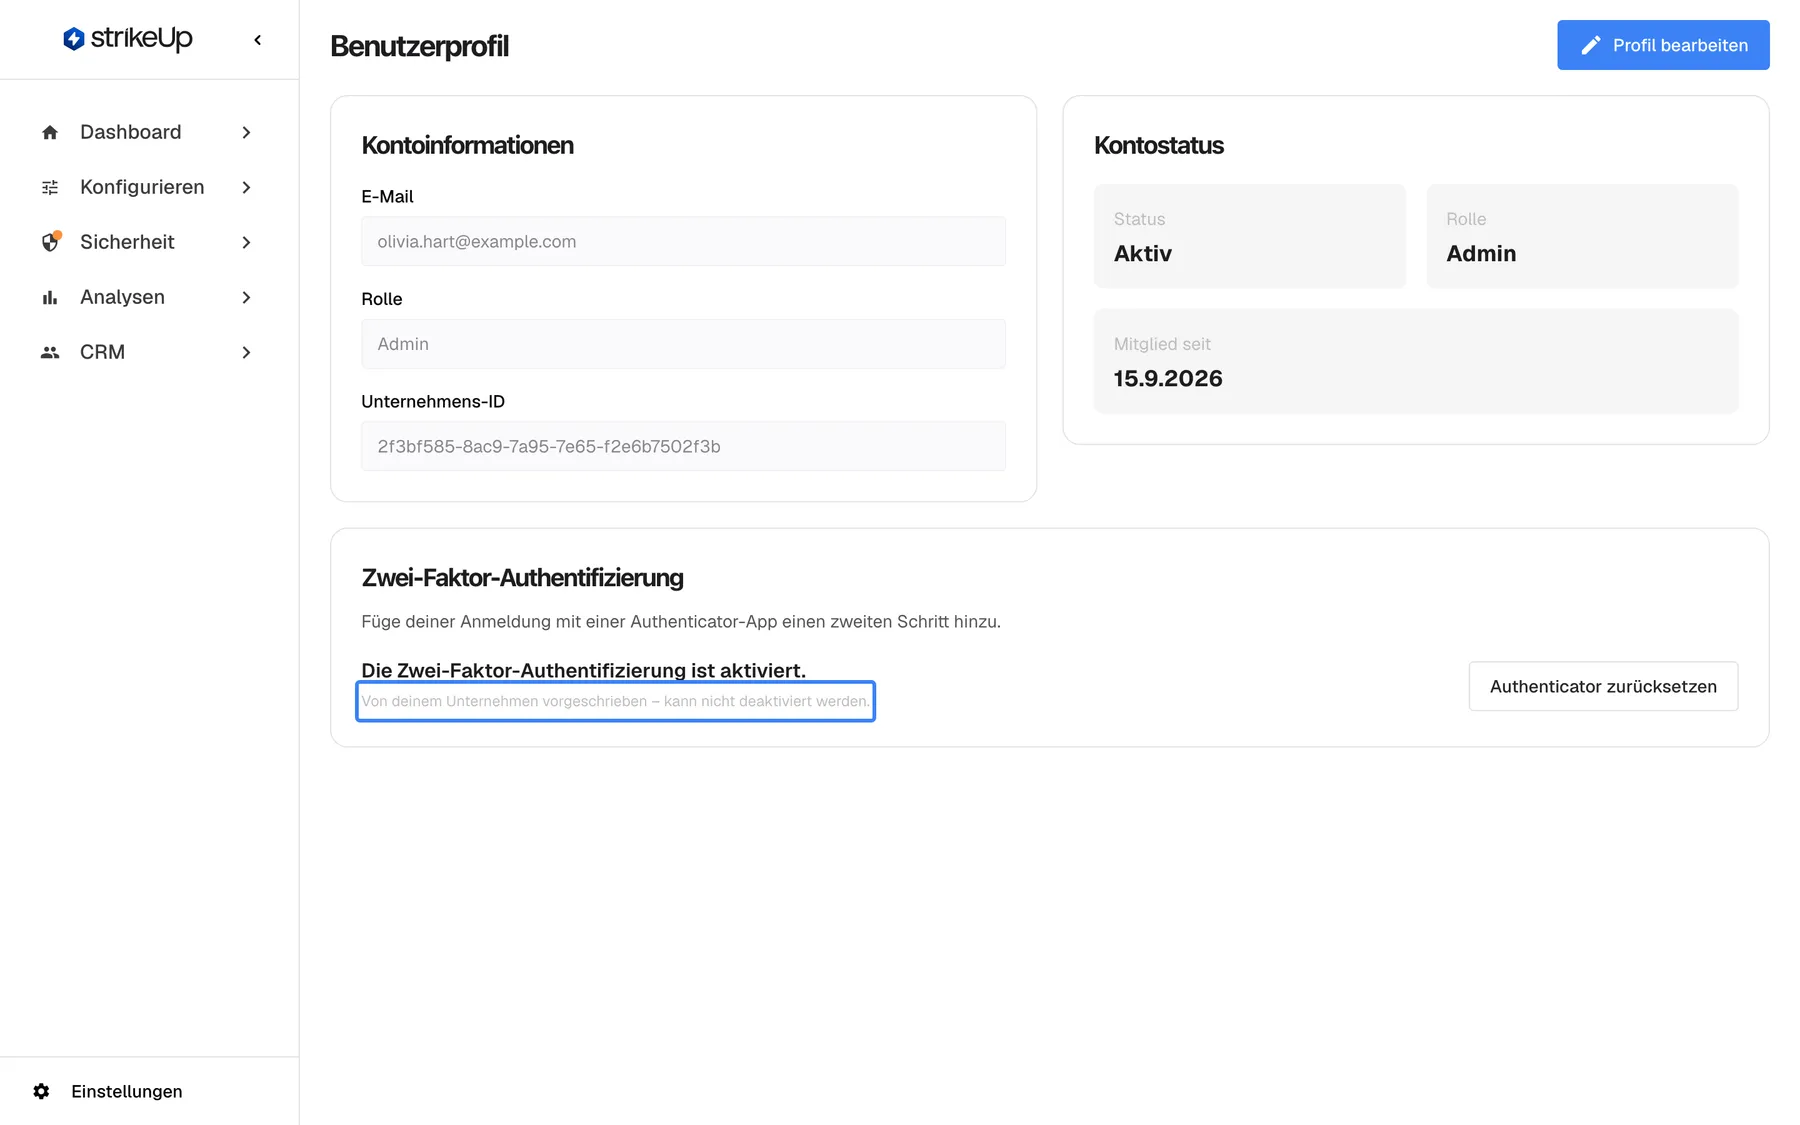The width and height of the screenshot is (1800, 1125).
Task: Open the CRM menu item
Action: (x=148, y=352)
